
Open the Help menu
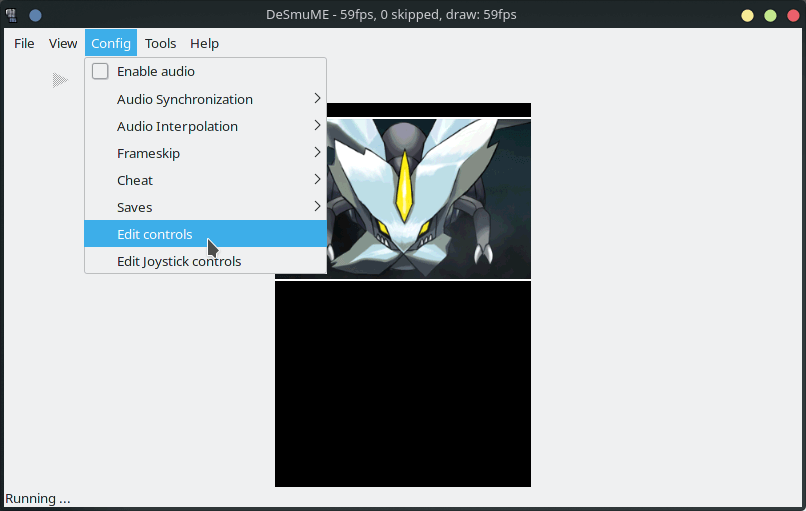(x=204, y=43)
